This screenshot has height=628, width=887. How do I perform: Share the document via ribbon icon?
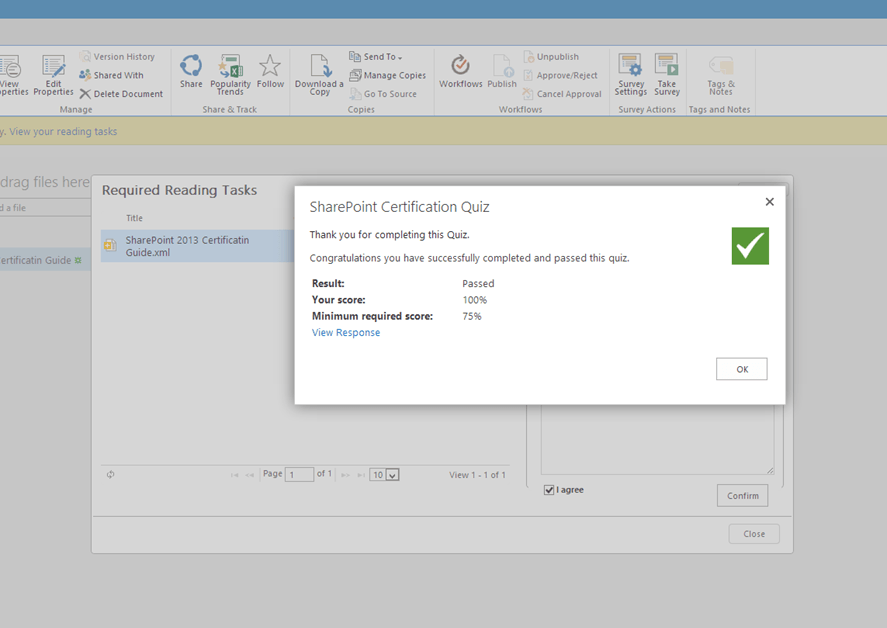pos(191,71)
